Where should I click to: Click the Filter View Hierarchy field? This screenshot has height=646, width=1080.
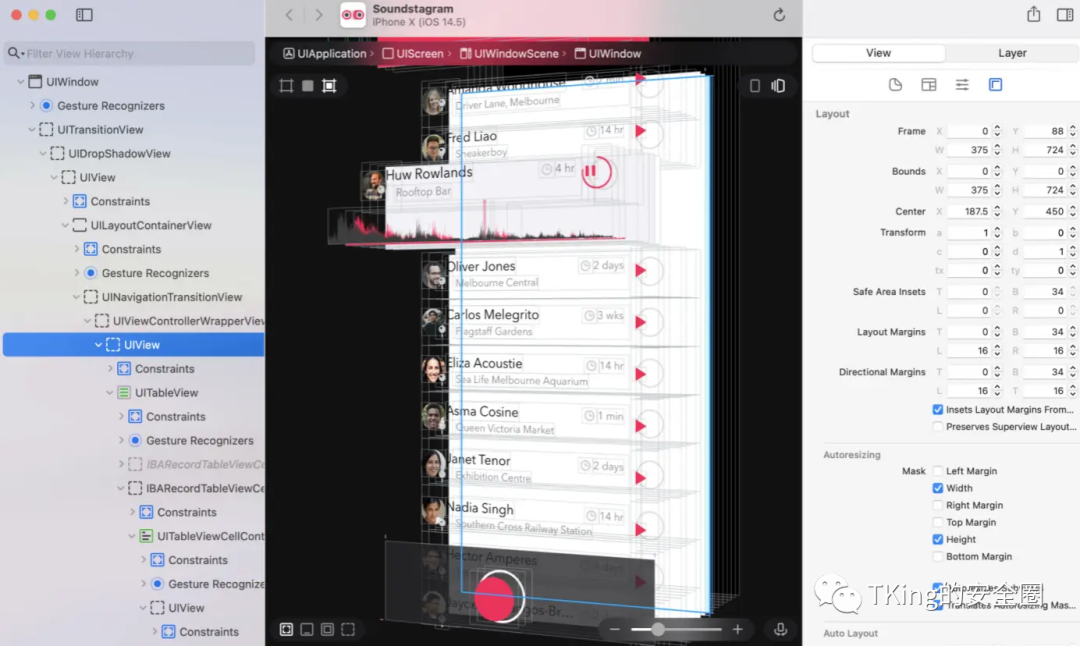coord(129,53)
